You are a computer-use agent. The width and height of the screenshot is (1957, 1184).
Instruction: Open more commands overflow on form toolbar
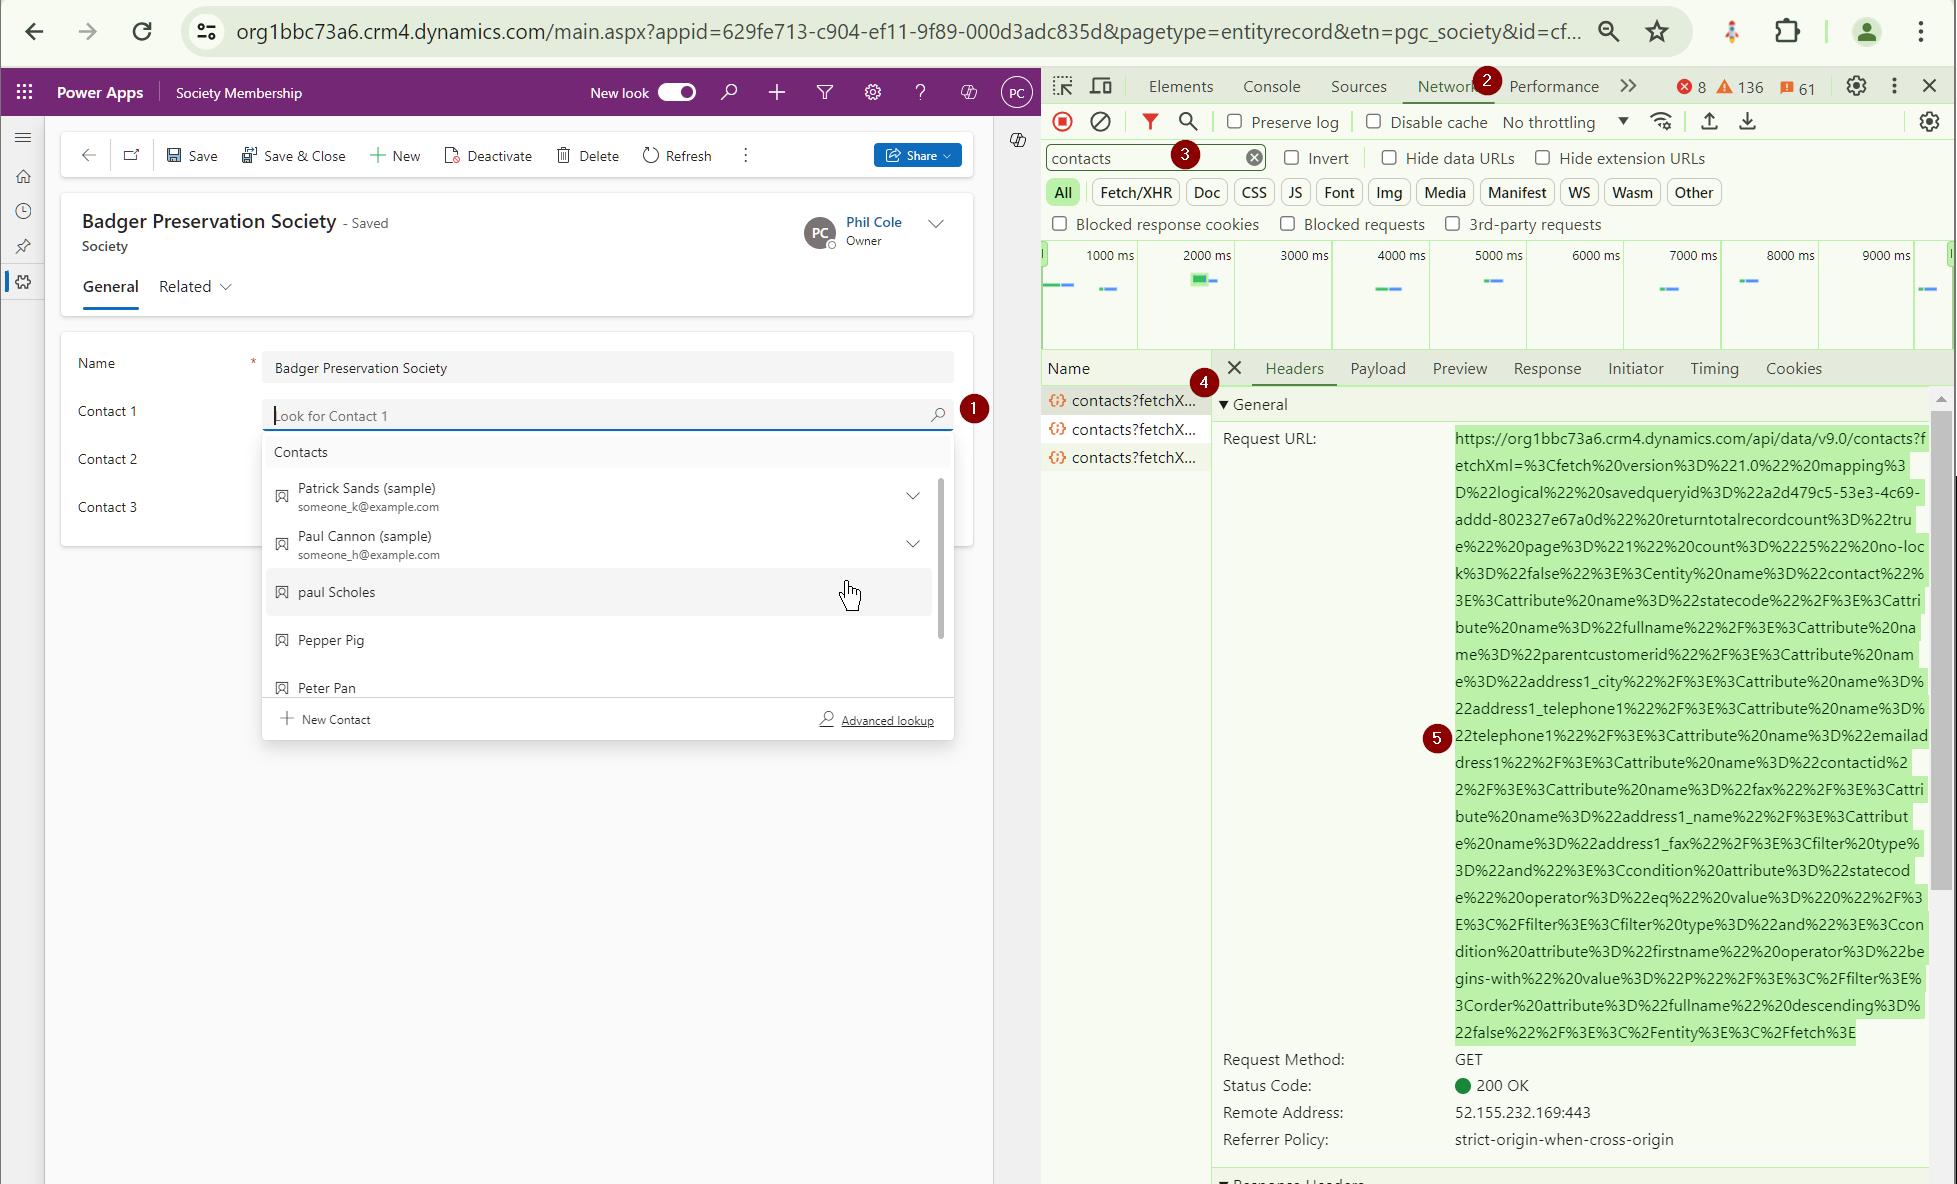(x=746, y=155)
